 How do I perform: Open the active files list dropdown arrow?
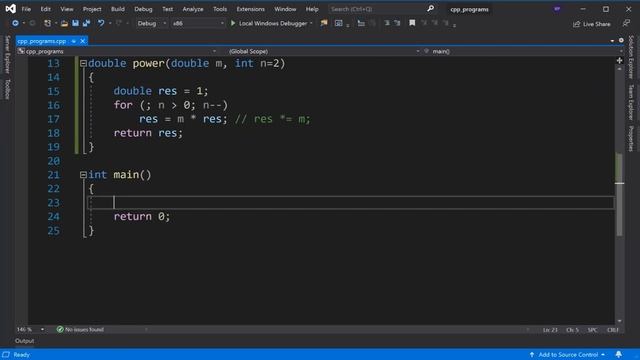612,41
